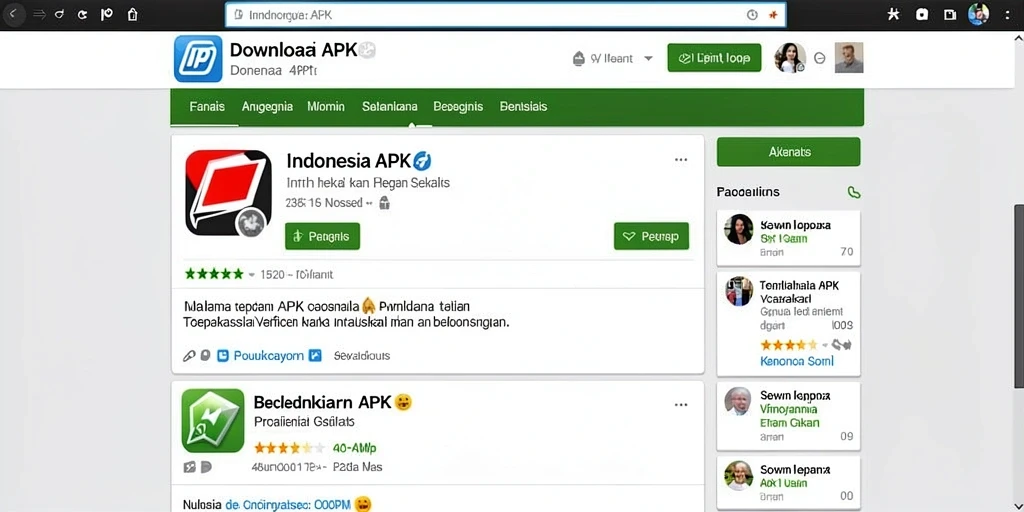
Task: Click the orange stars under Beclednkiarn APK
Action: click(289, 448)
